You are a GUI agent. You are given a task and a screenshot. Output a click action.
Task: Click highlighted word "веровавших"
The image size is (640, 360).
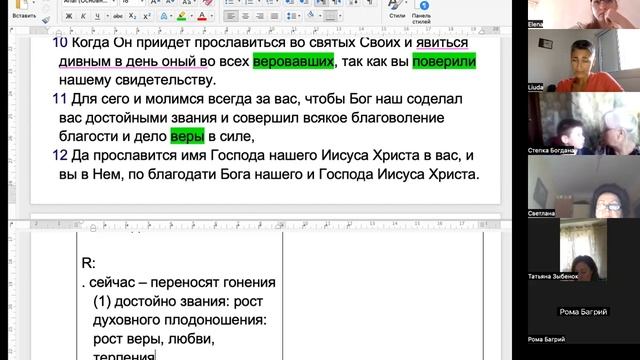click(293, 61)
